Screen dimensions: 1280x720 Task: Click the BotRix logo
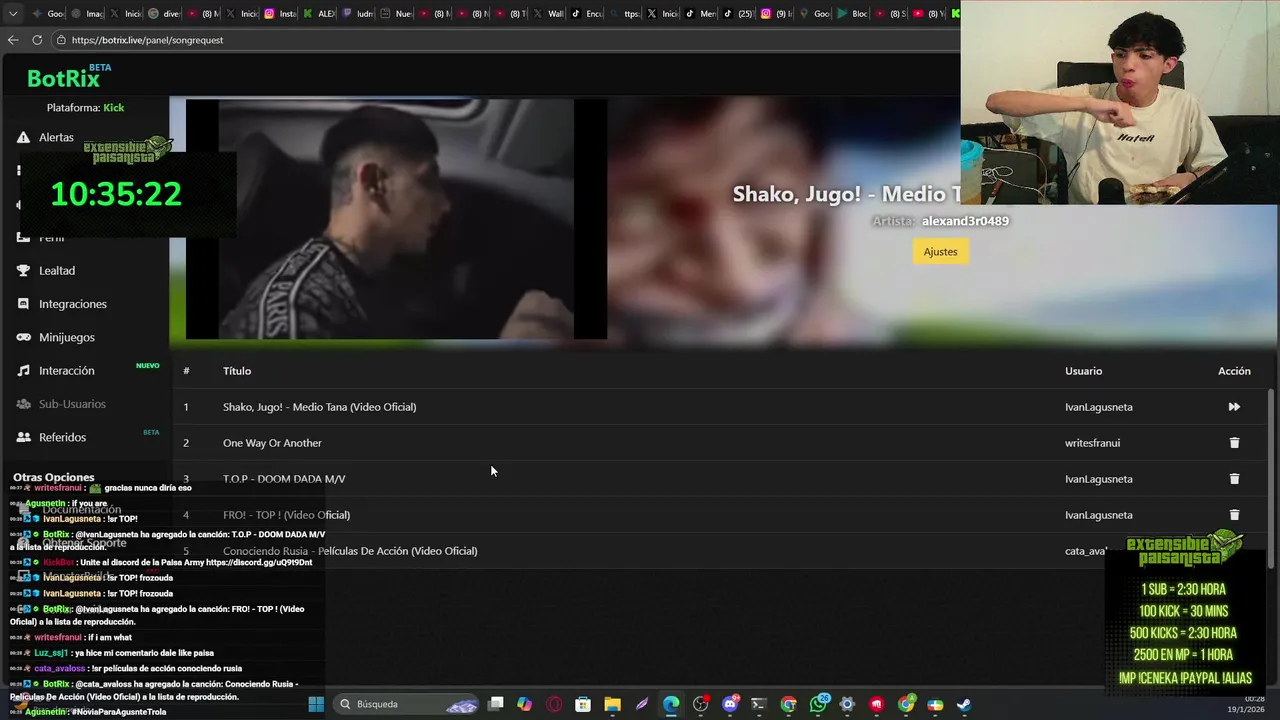(x=63, y=79)
